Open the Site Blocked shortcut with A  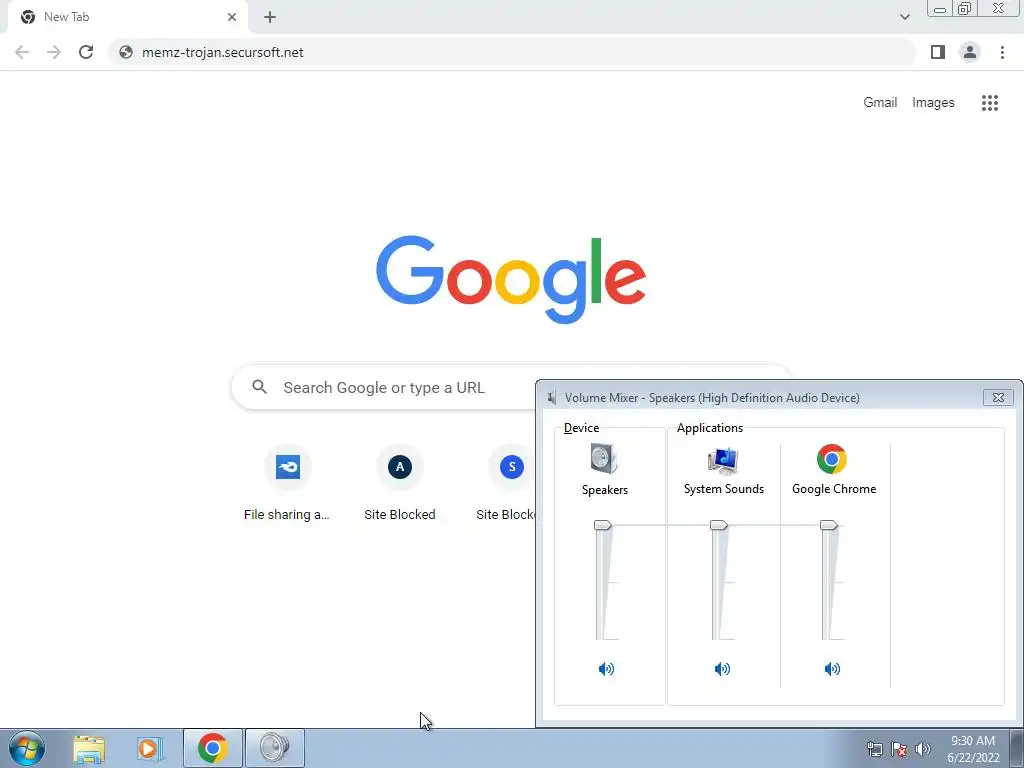[400, 483]
